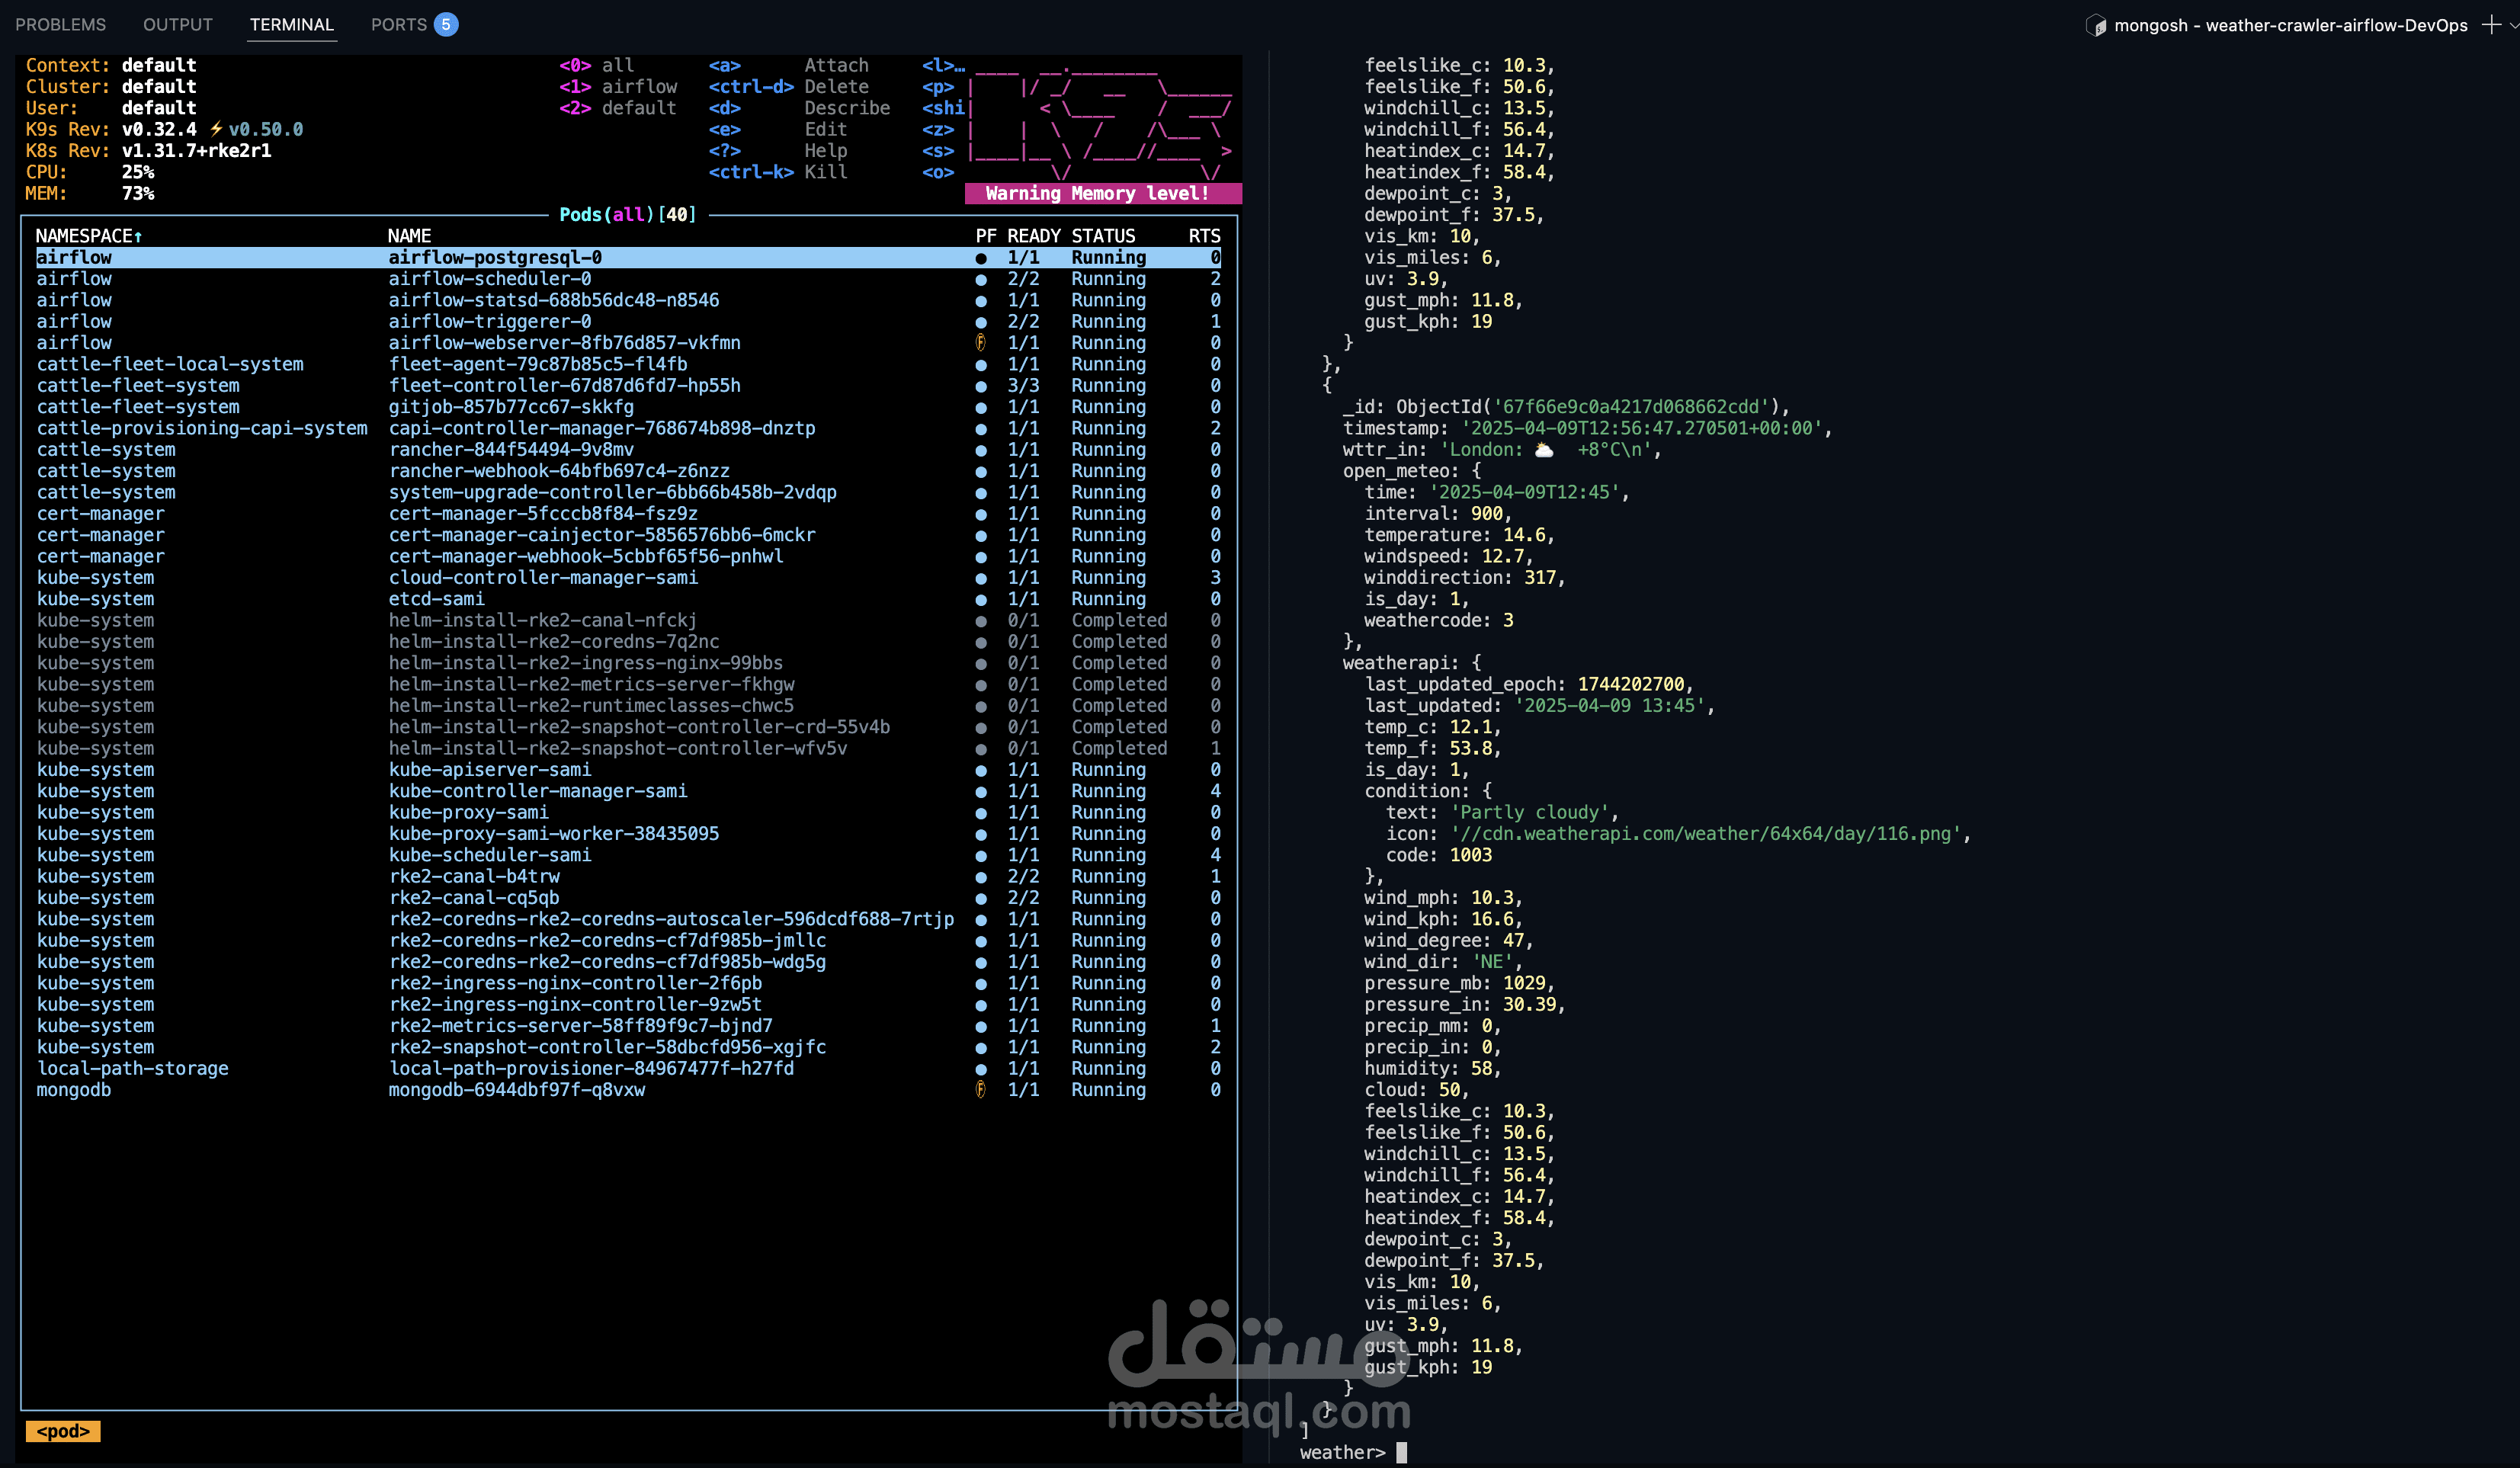Select the system-upgrade-controller-6bb66b458b-2vdqp pod

[x=613, y=492]
